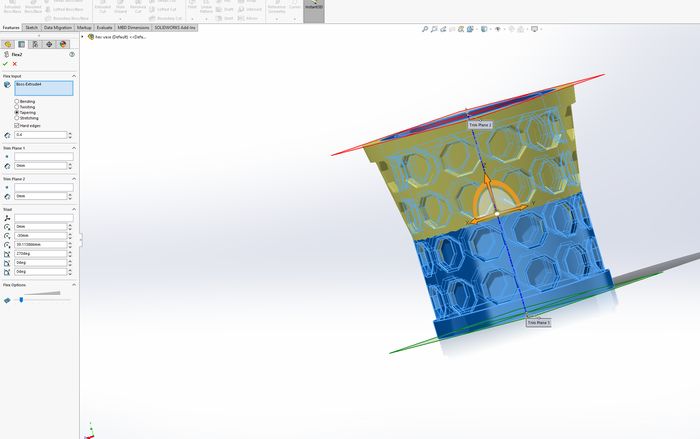
Task: Accept Flex2 with the green checkmark
Action: pyautogui.click(x=5, y=64)
